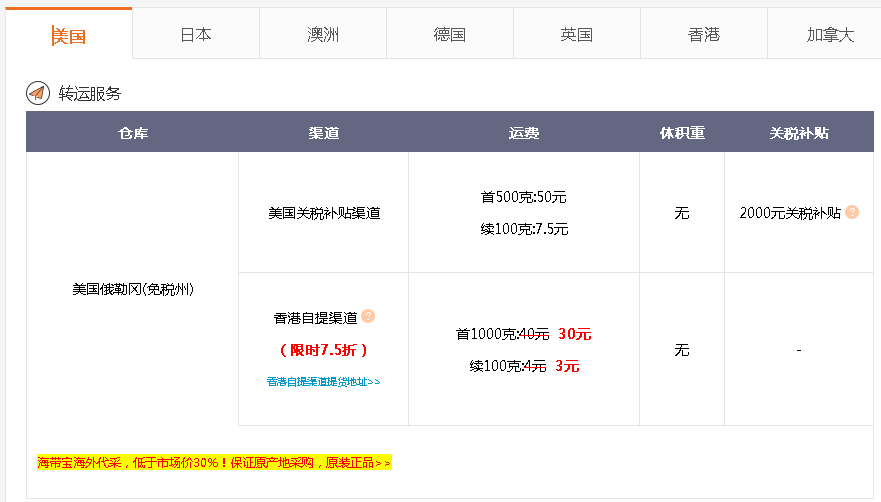Screen dimensions: 881x502
Task: Click the 美国关税补贴渠道 channel name
Action: [323, 213]
